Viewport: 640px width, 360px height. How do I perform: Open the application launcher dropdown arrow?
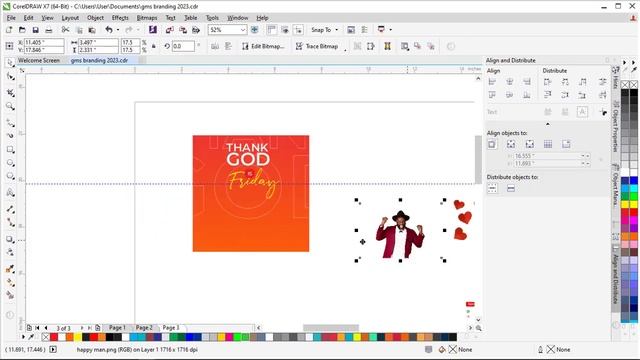pyautogui.click(x=391, y=30)
